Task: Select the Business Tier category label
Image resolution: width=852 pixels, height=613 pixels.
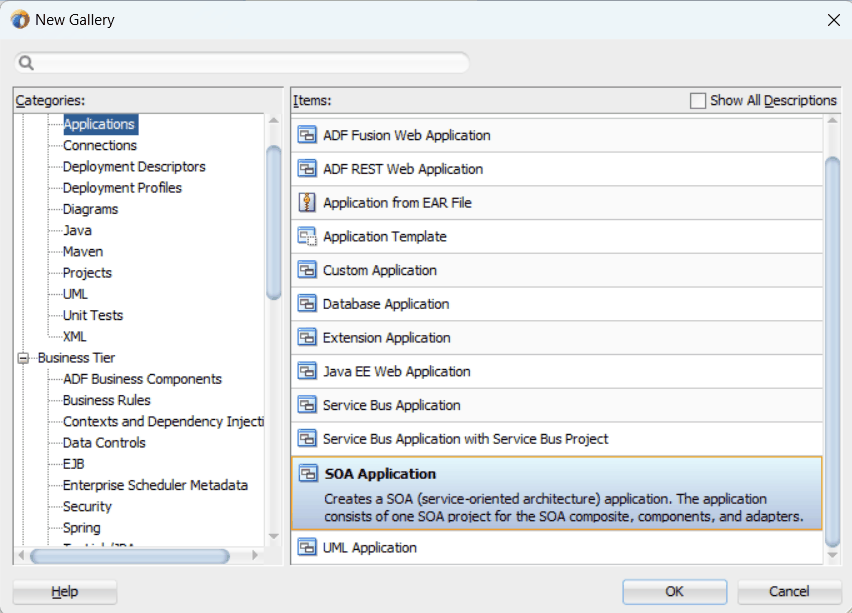Action: (x=77, y=358)
